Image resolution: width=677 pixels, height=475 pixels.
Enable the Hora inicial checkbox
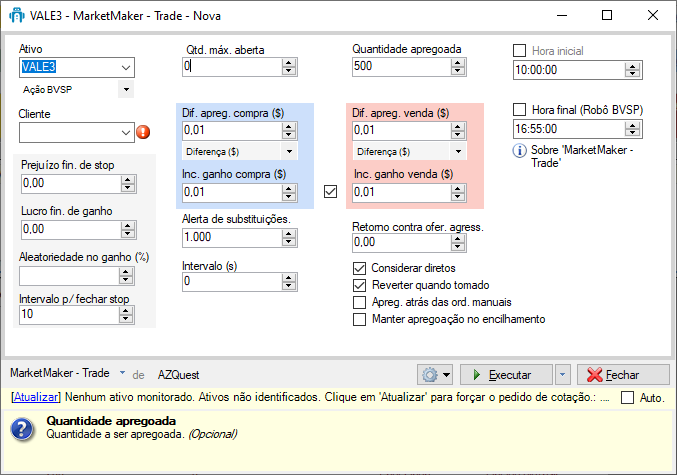(519, 50)
